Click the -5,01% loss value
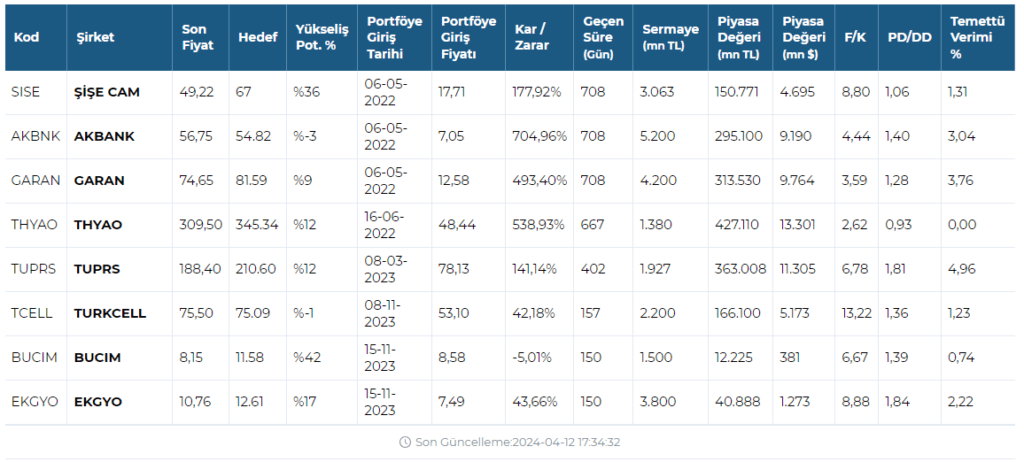The width and height of the screenshot is (1024, 462). click(532, 358)
